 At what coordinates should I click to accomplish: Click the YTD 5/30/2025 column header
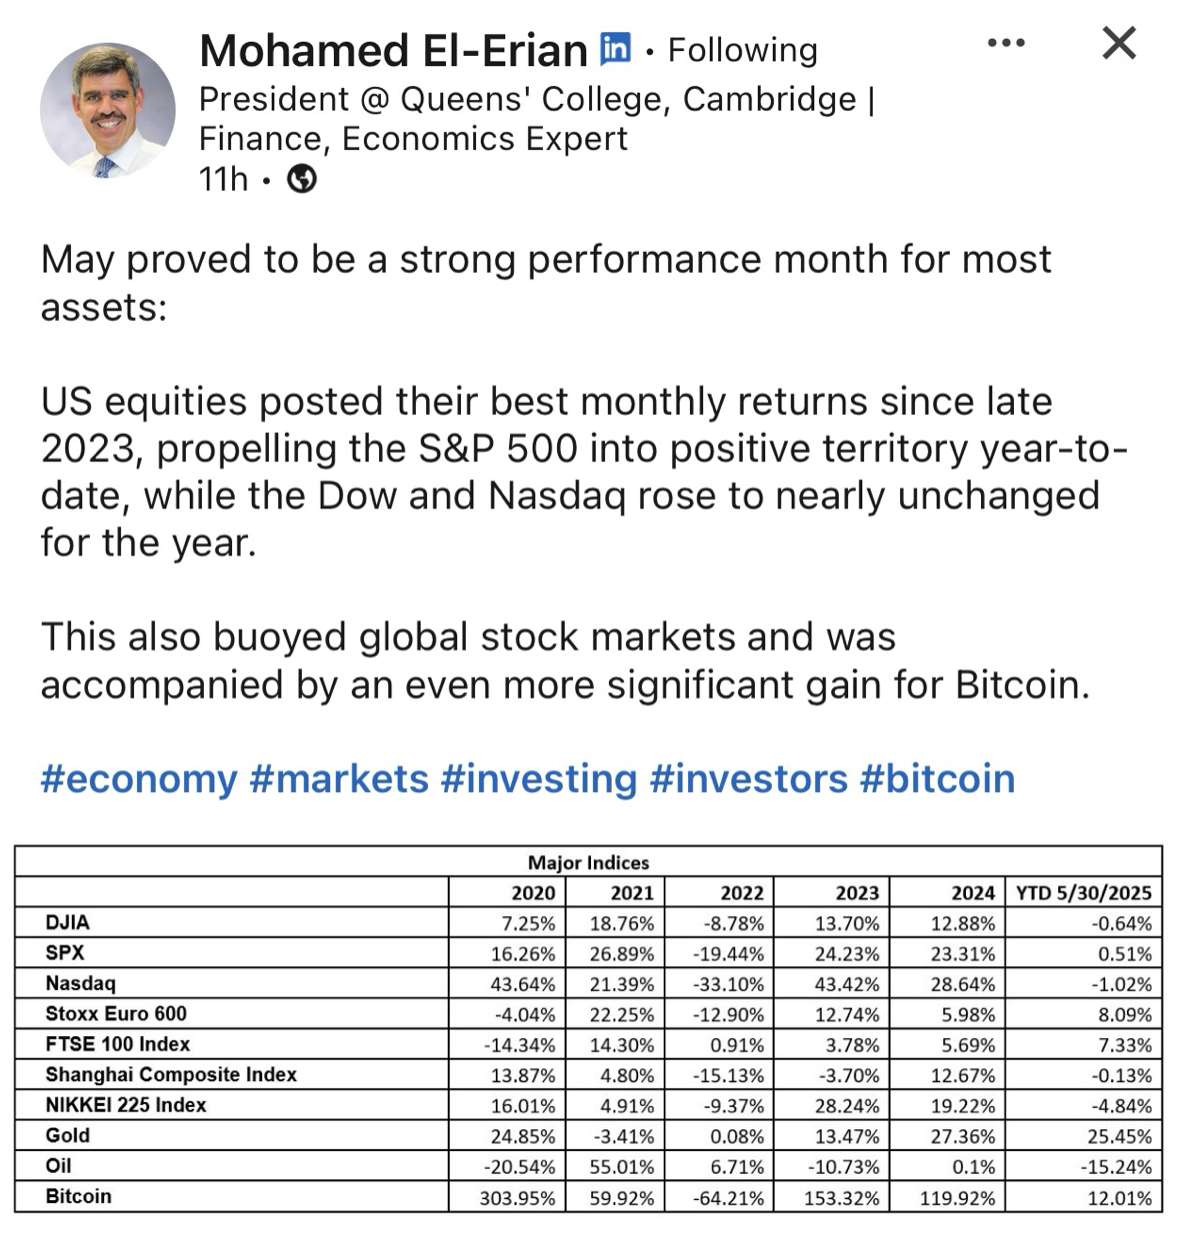1083,892
